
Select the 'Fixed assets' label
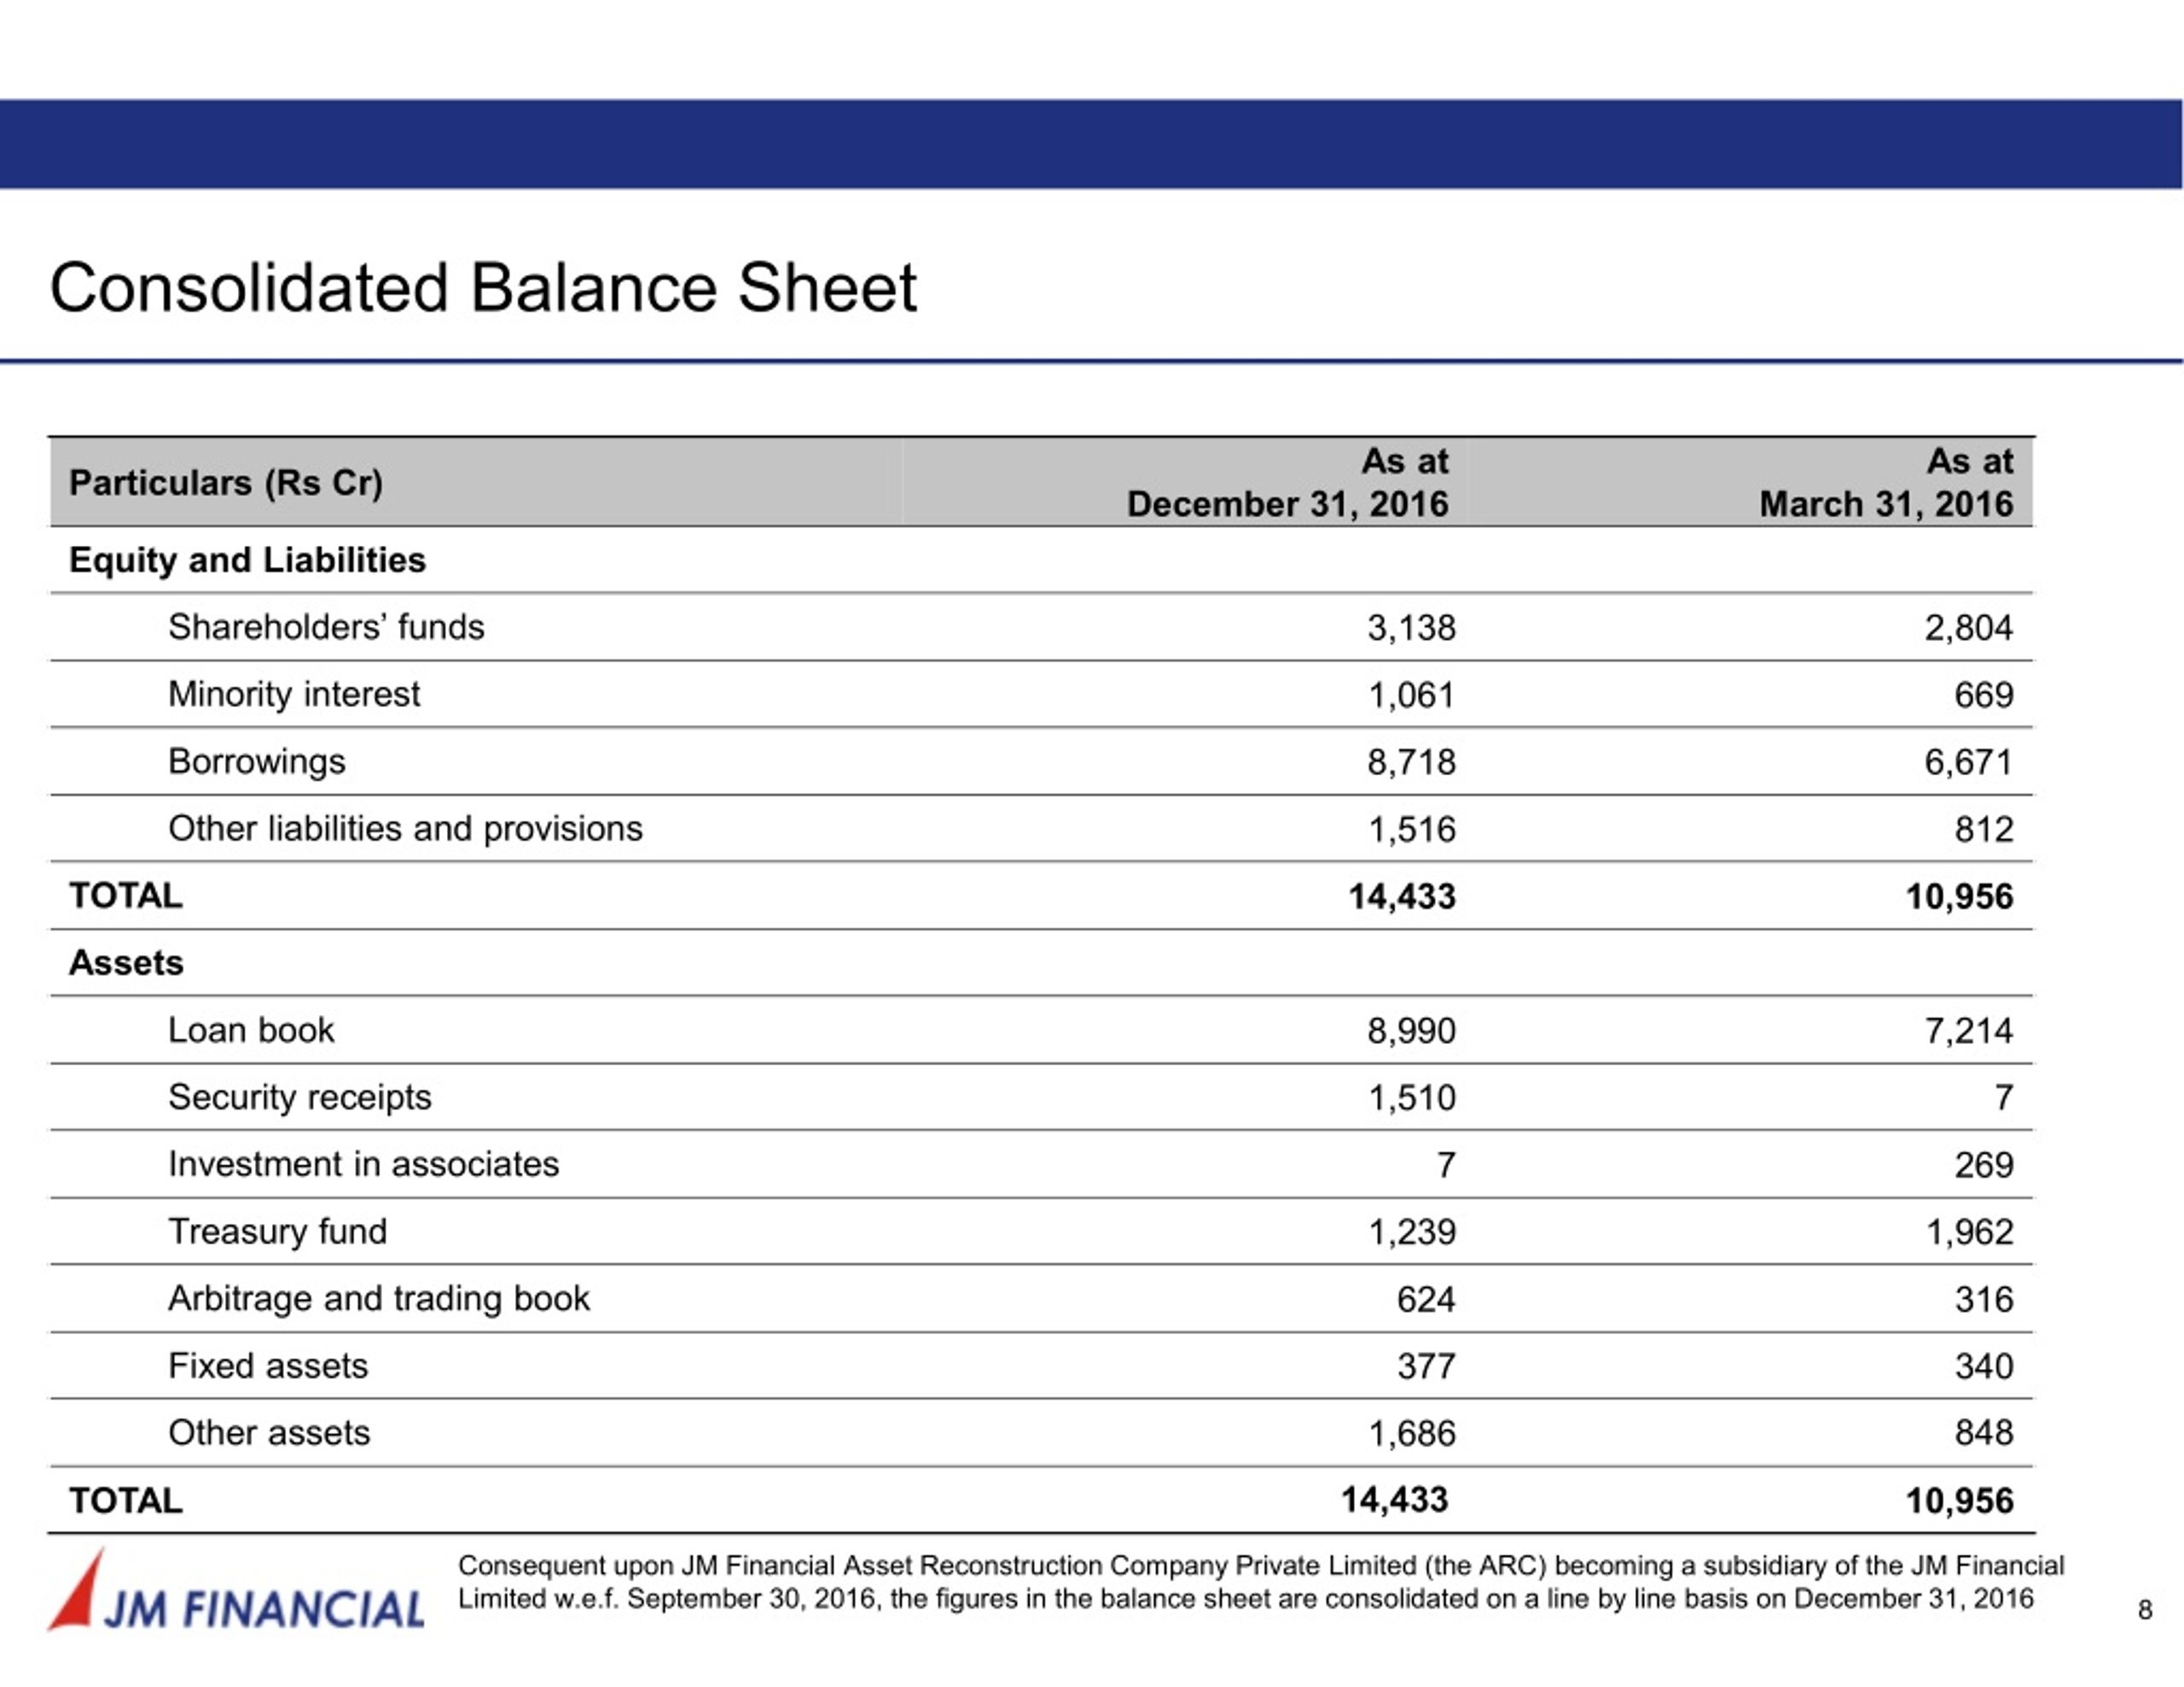(268, 1366)
